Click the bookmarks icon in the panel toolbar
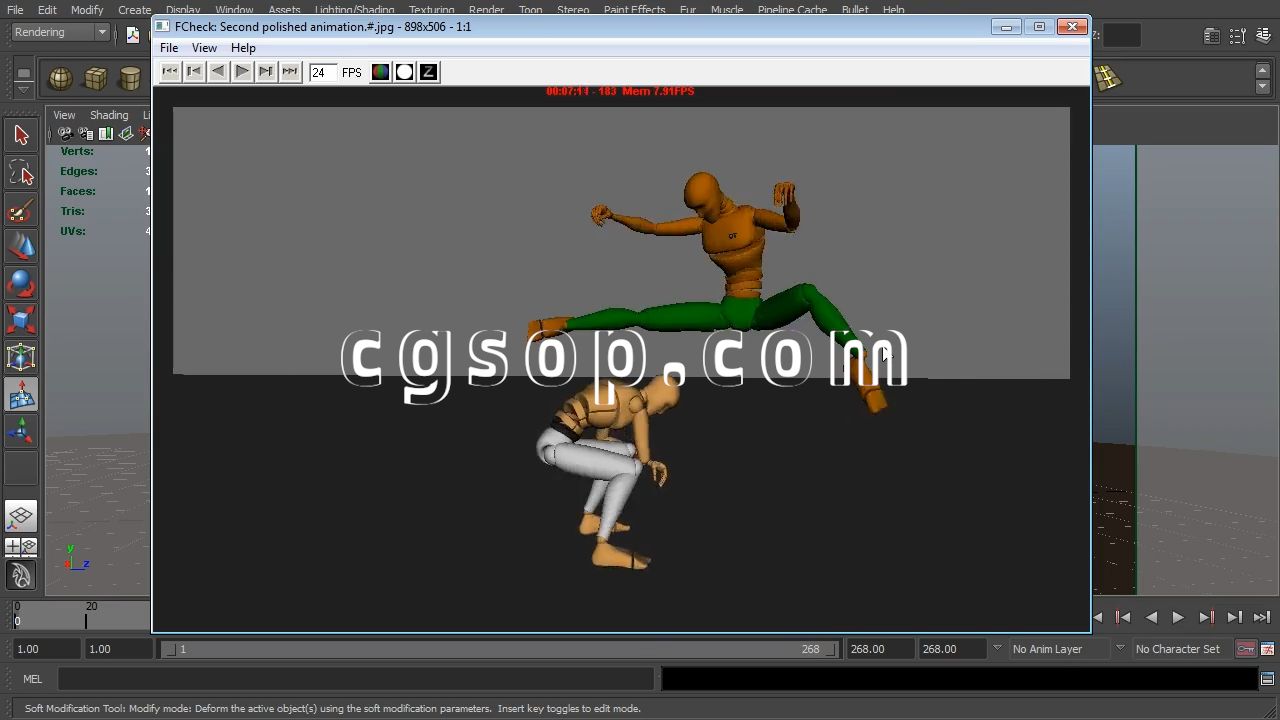This screenshot has height=720, width=1280. pyautogui.click(x=106, y=134)
